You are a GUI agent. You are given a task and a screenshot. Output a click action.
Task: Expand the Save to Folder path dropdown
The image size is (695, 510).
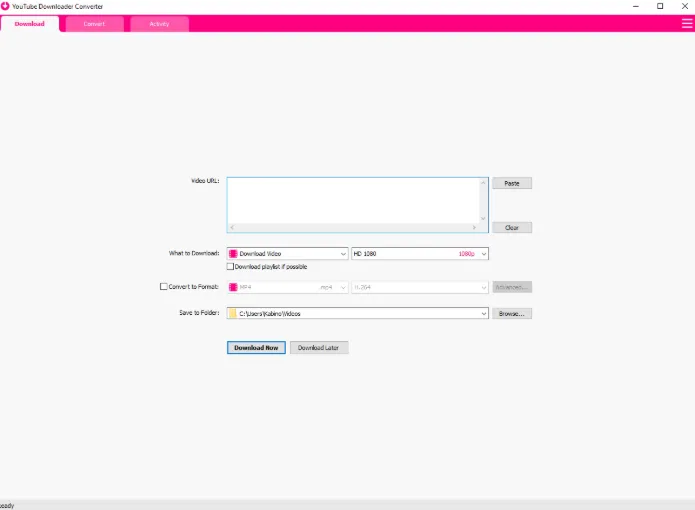pyautogui.click(x=484, y=313)
